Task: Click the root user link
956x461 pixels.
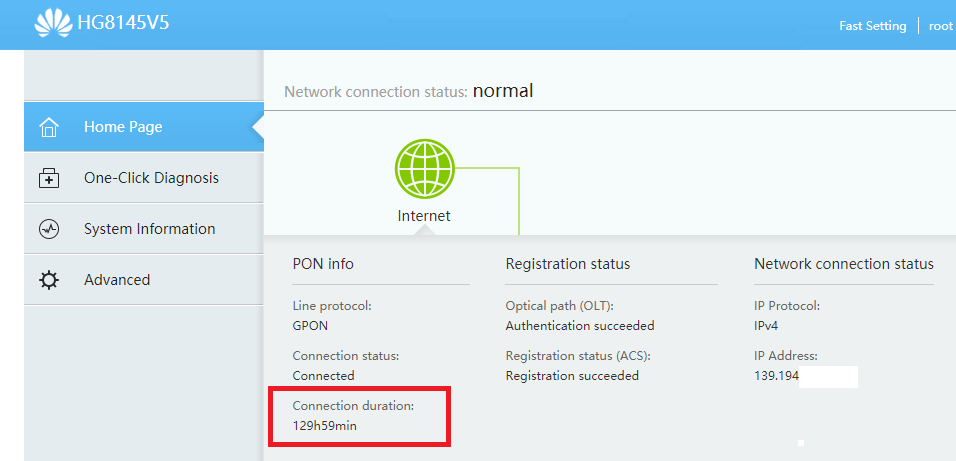Action: (x=940, y=26)
